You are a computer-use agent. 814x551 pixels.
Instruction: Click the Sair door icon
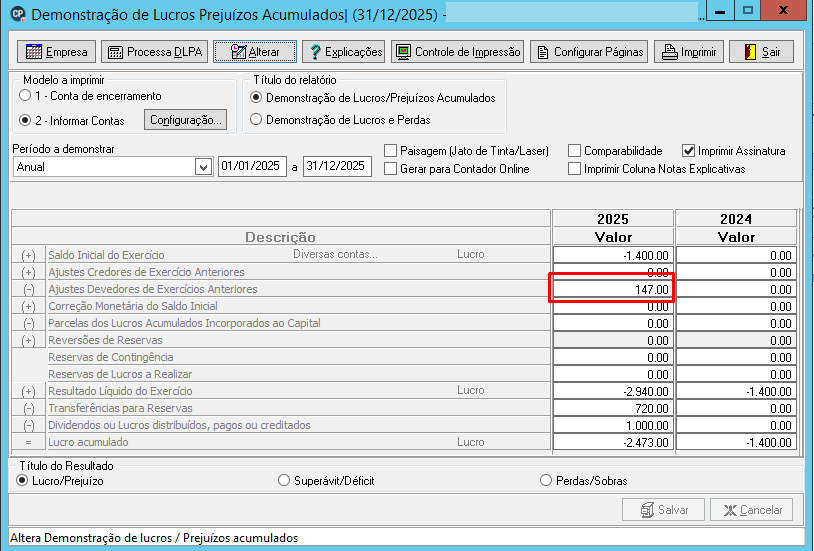coord(750,52)
